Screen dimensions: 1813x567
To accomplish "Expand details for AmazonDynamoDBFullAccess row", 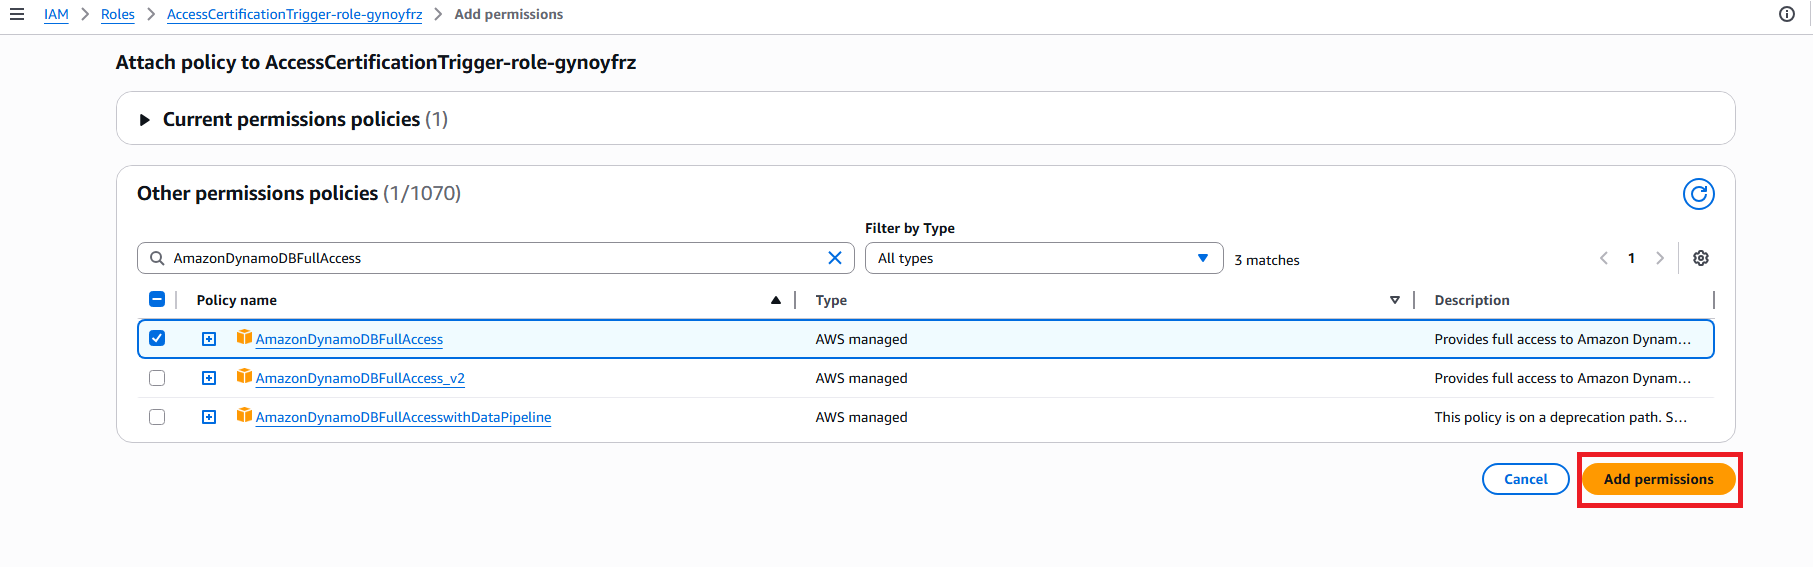I will [209, 339].
